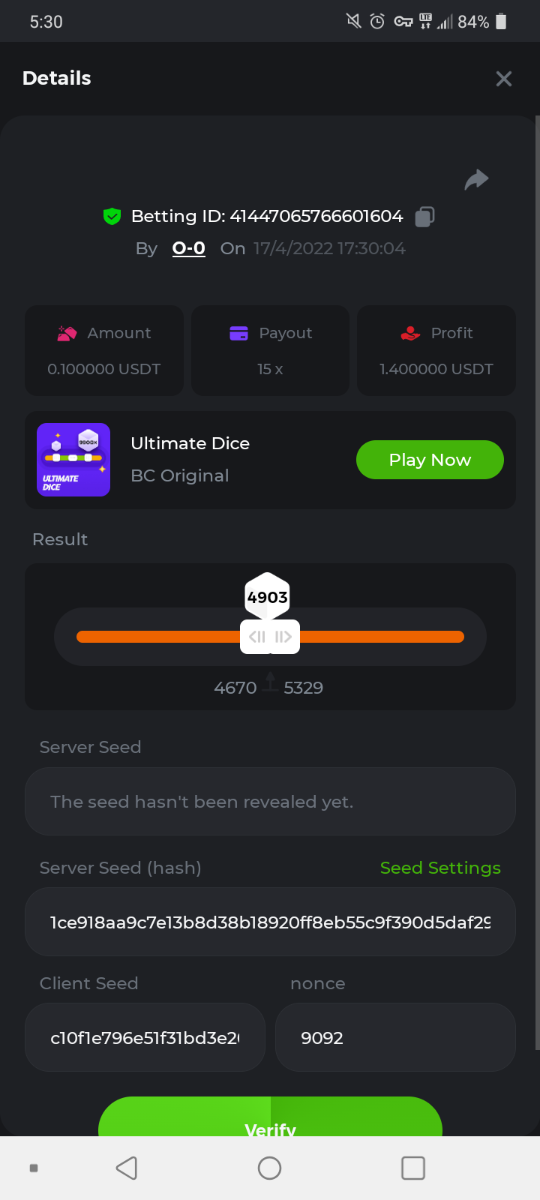Tap the Android back navigation button
The height and width of the screenshot is (1200, 540).
pyautogui.click(x=126, y=1168)
